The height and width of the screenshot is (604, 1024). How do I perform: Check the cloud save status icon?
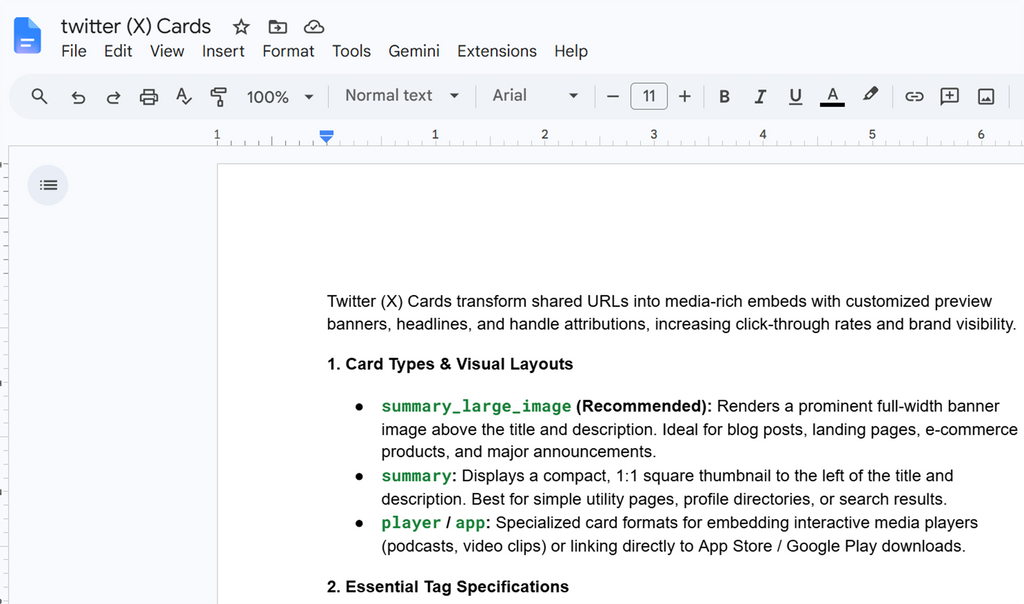(314, 27)
